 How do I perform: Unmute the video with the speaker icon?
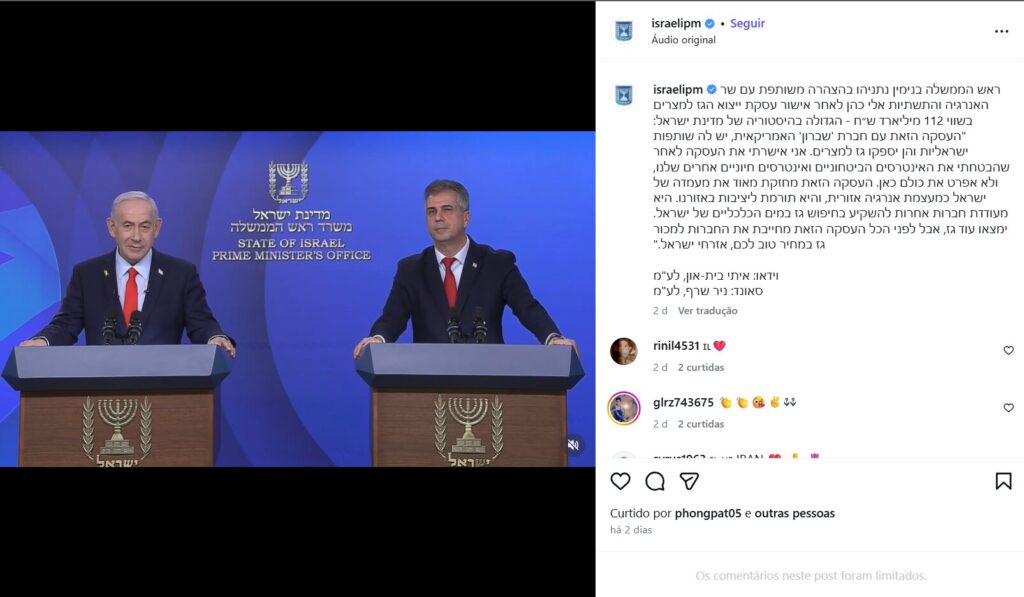click(573, 445)
